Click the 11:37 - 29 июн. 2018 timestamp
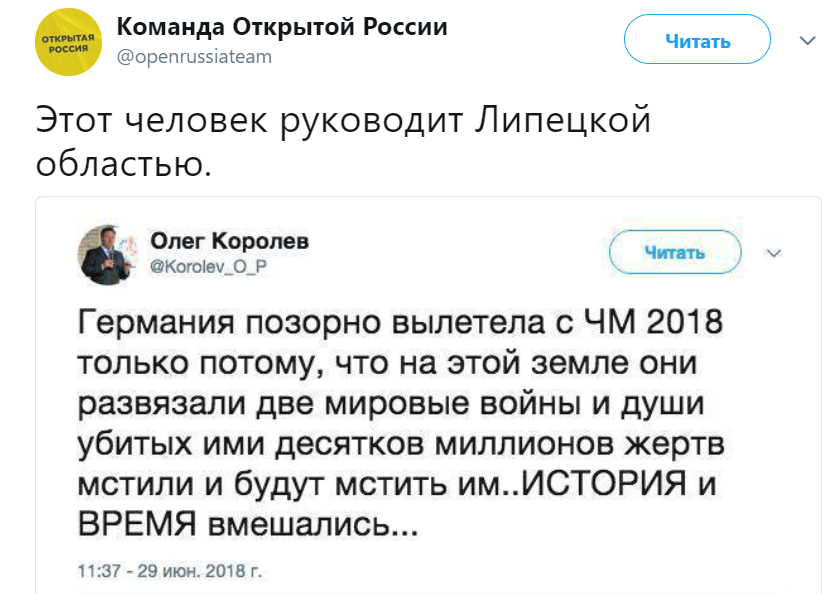The width and height of the screenshot is (826, 594). pos(170,571)
